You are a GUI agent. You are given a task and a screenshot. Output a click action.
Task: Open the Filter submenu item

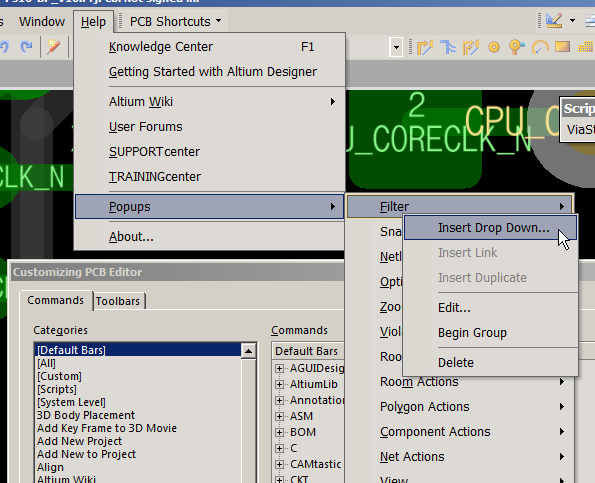460,207
